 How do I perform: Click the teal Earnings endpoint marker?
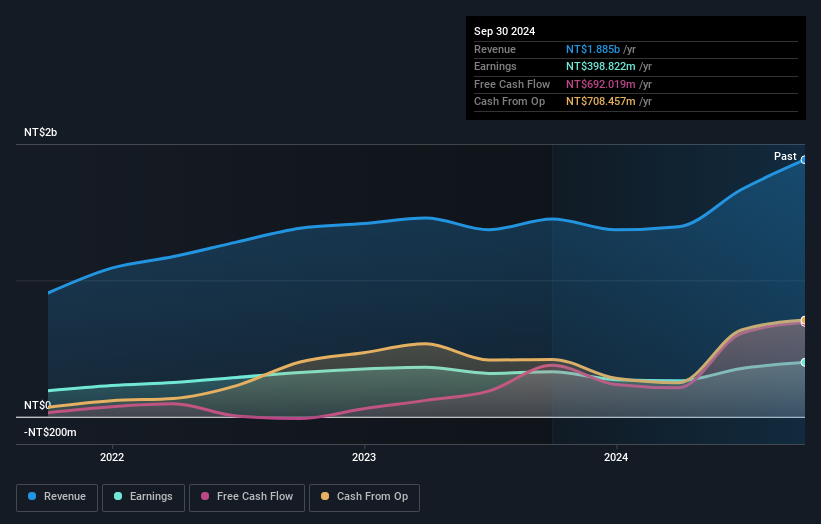(x=804, y=362)
